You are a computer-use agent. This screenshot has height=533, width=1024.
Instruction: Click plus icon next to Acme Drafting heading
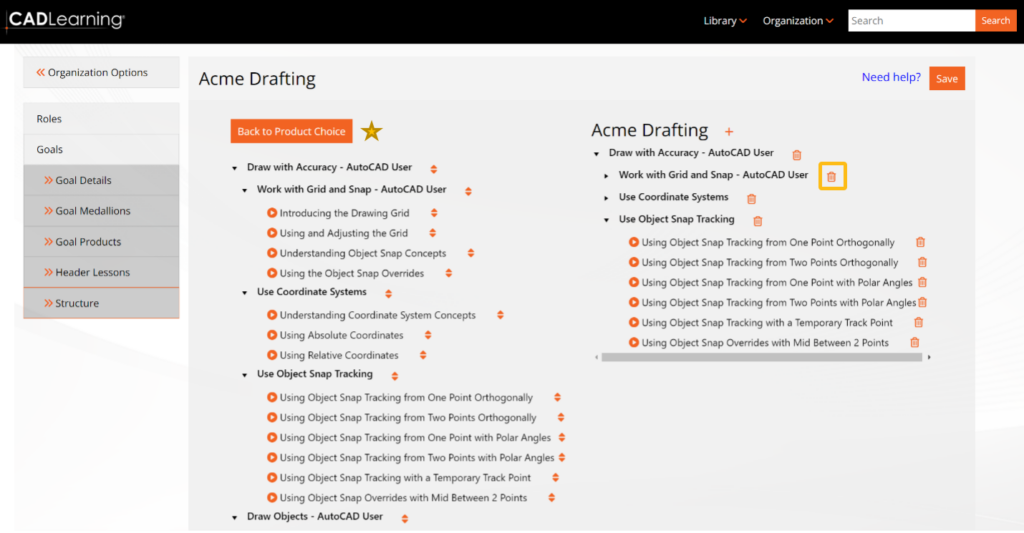(x=728, y=132)
